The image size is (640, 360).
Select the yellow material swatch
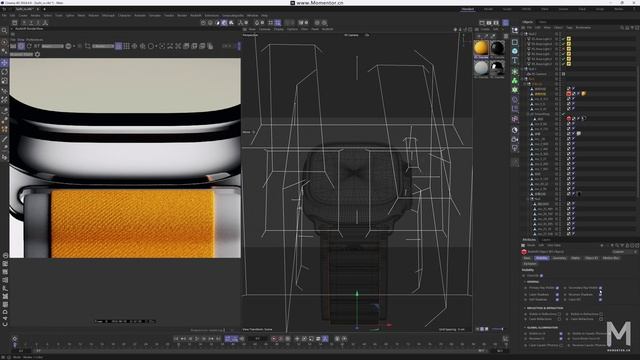481,48
